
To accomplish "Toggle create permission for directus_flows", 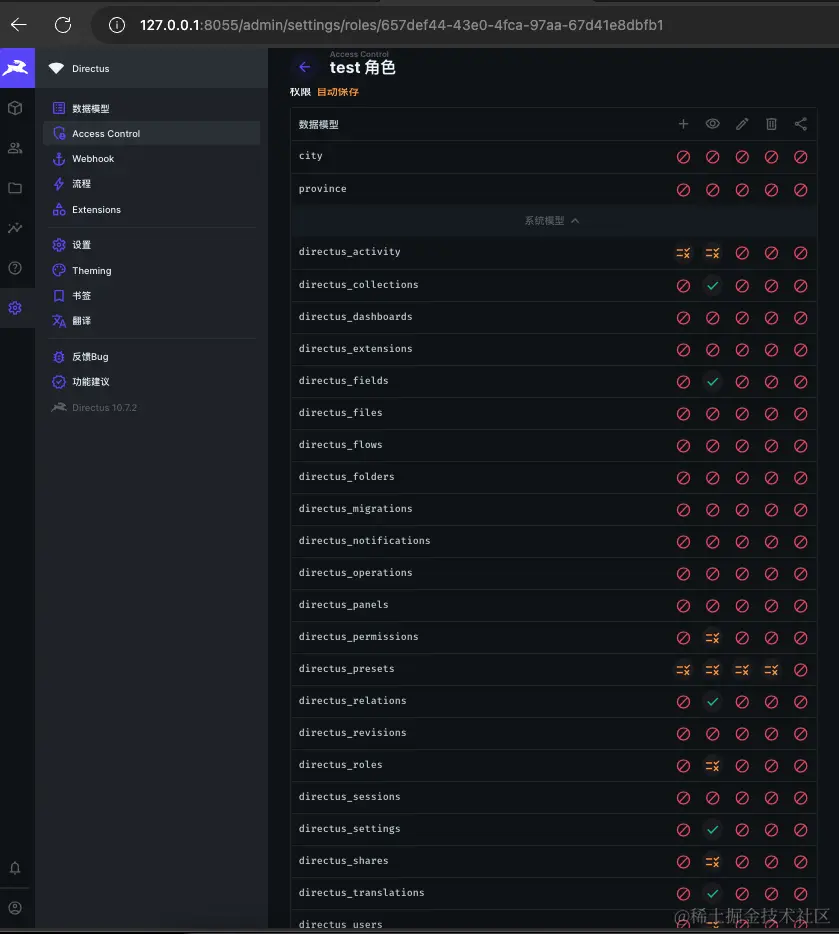I will tap(683, 446).
